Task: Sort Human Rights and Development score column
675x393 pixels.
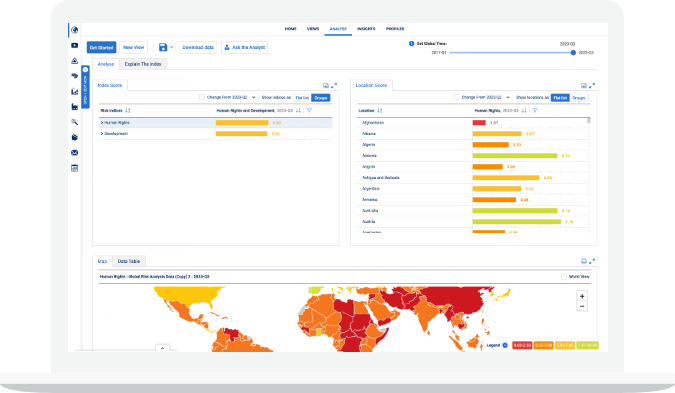Action: click(298, 111)
